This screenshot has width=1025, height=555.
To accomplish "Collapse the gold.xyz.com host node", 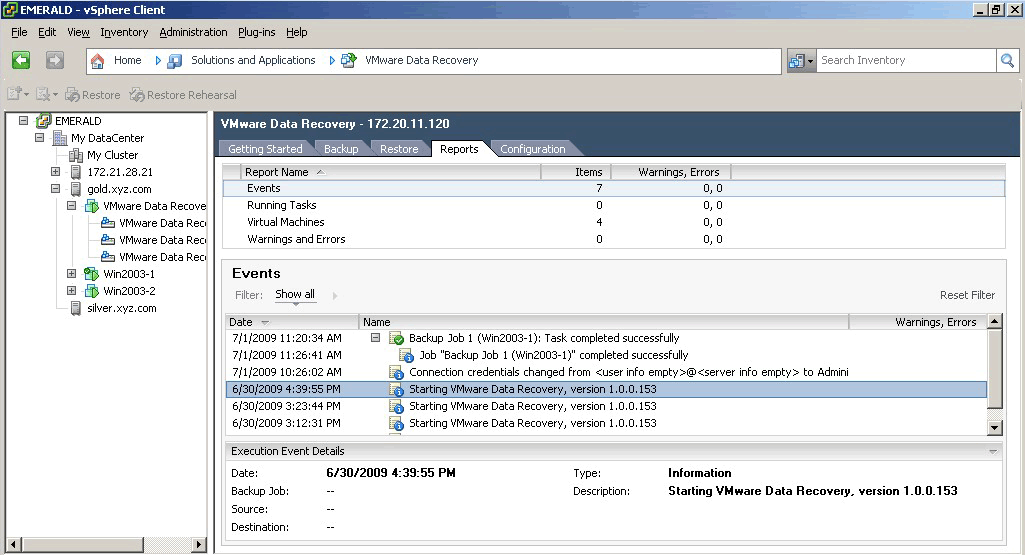I will [56, 189].
